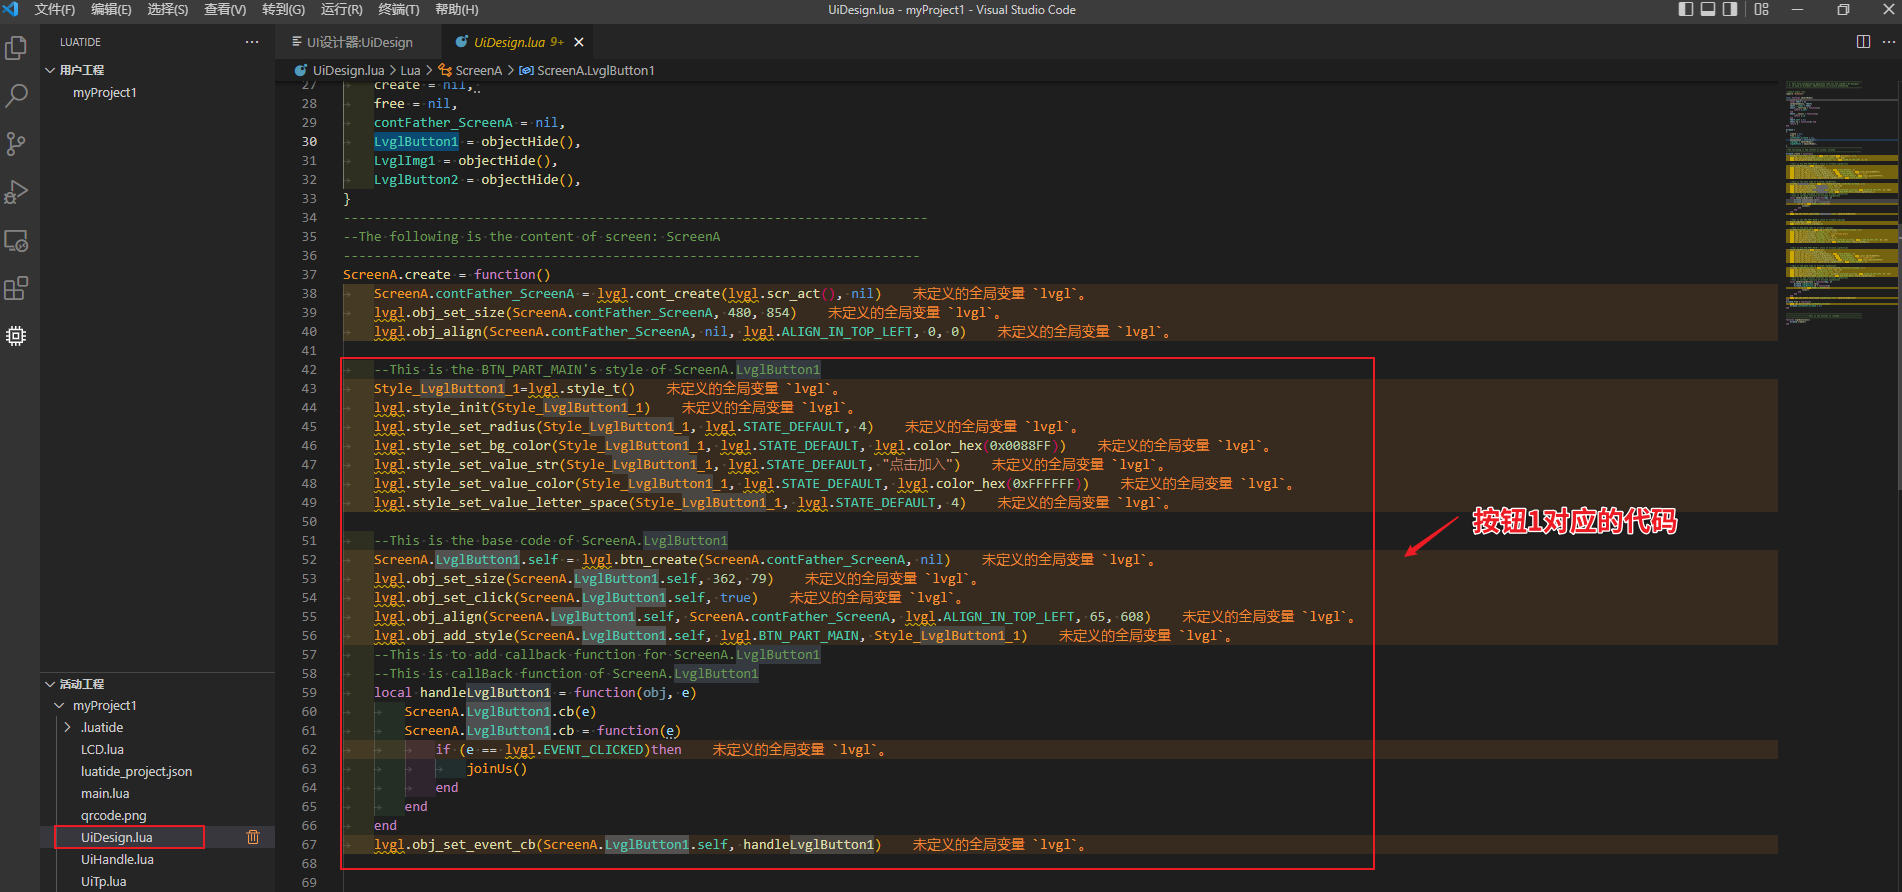This screenshot has width=1902, height=892.
Task: Open the Search view in activity bar
Action: 16,96
